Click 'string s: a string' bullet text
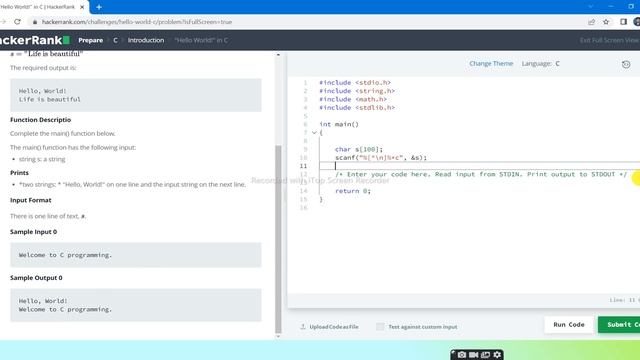Image resolution: width=640 pixels, height=360 pixels. pos(42,159)
